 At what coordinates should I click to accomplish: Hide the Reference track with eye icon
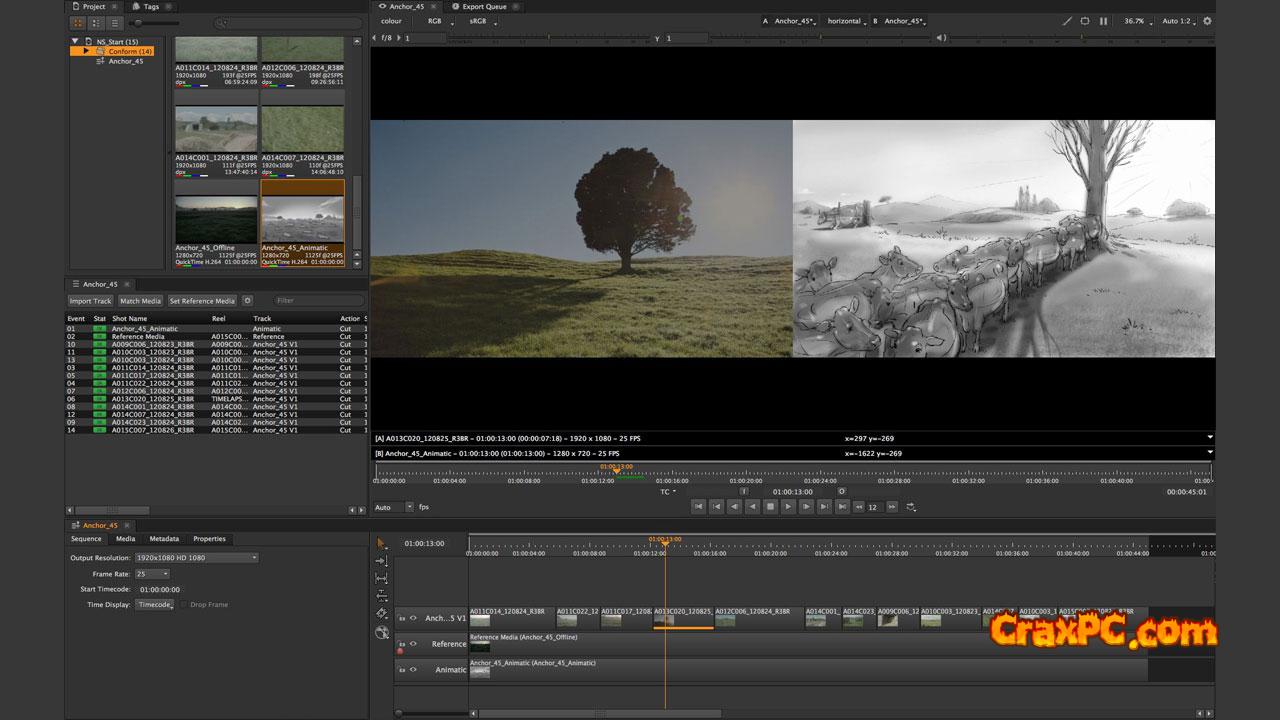413,644
